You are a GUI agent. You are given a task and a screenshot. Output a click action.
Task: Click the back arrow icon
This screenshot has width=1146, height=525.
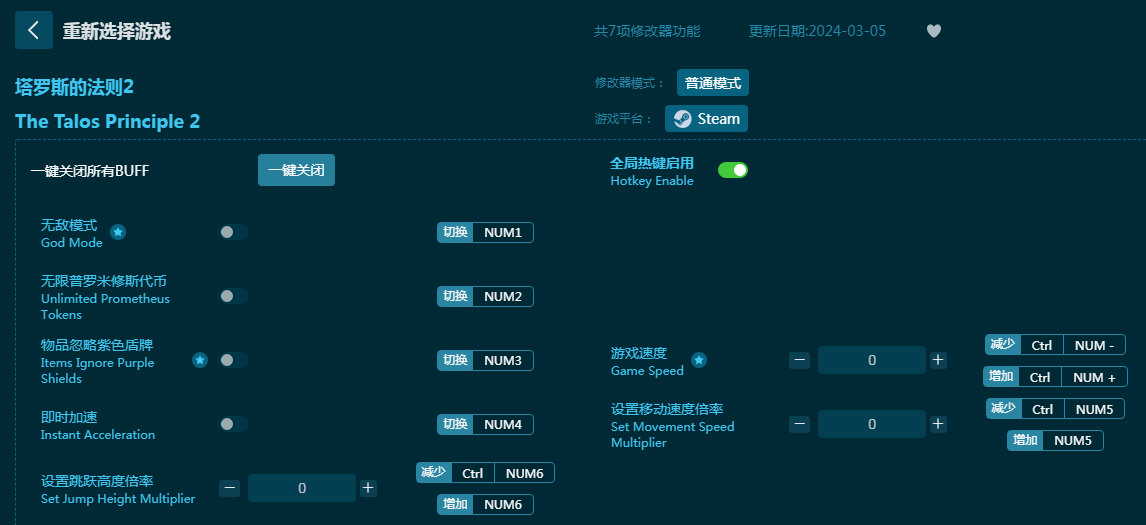34,30
